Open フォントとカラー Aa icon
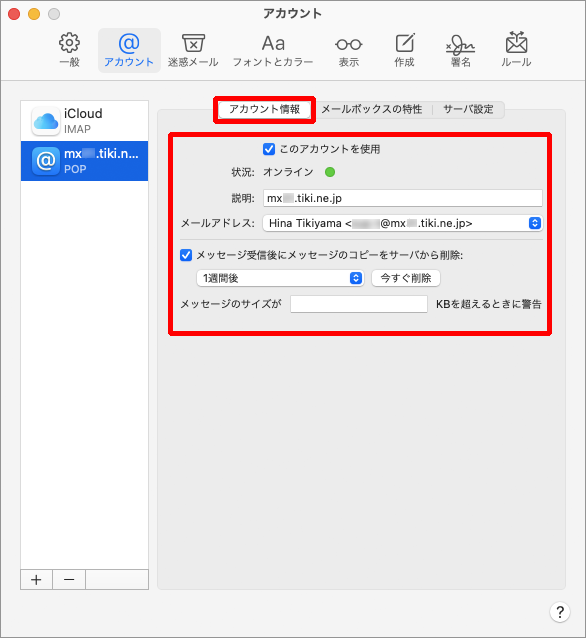586x638 pixels. (273, 43)
